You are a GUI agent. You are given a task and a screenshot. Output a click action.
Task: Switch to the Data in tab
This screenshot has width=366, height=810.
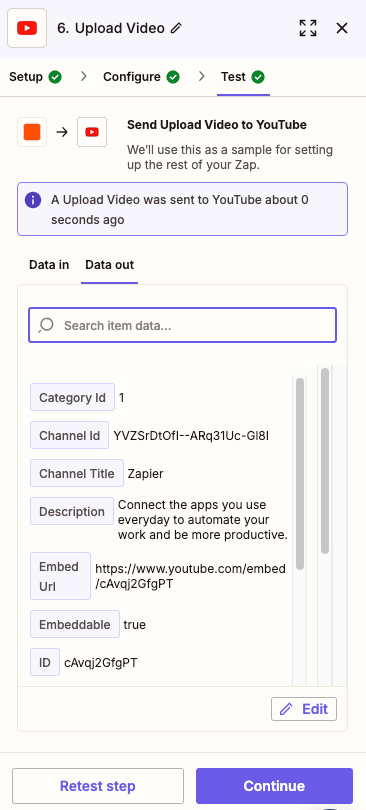(x=49, y=265)
